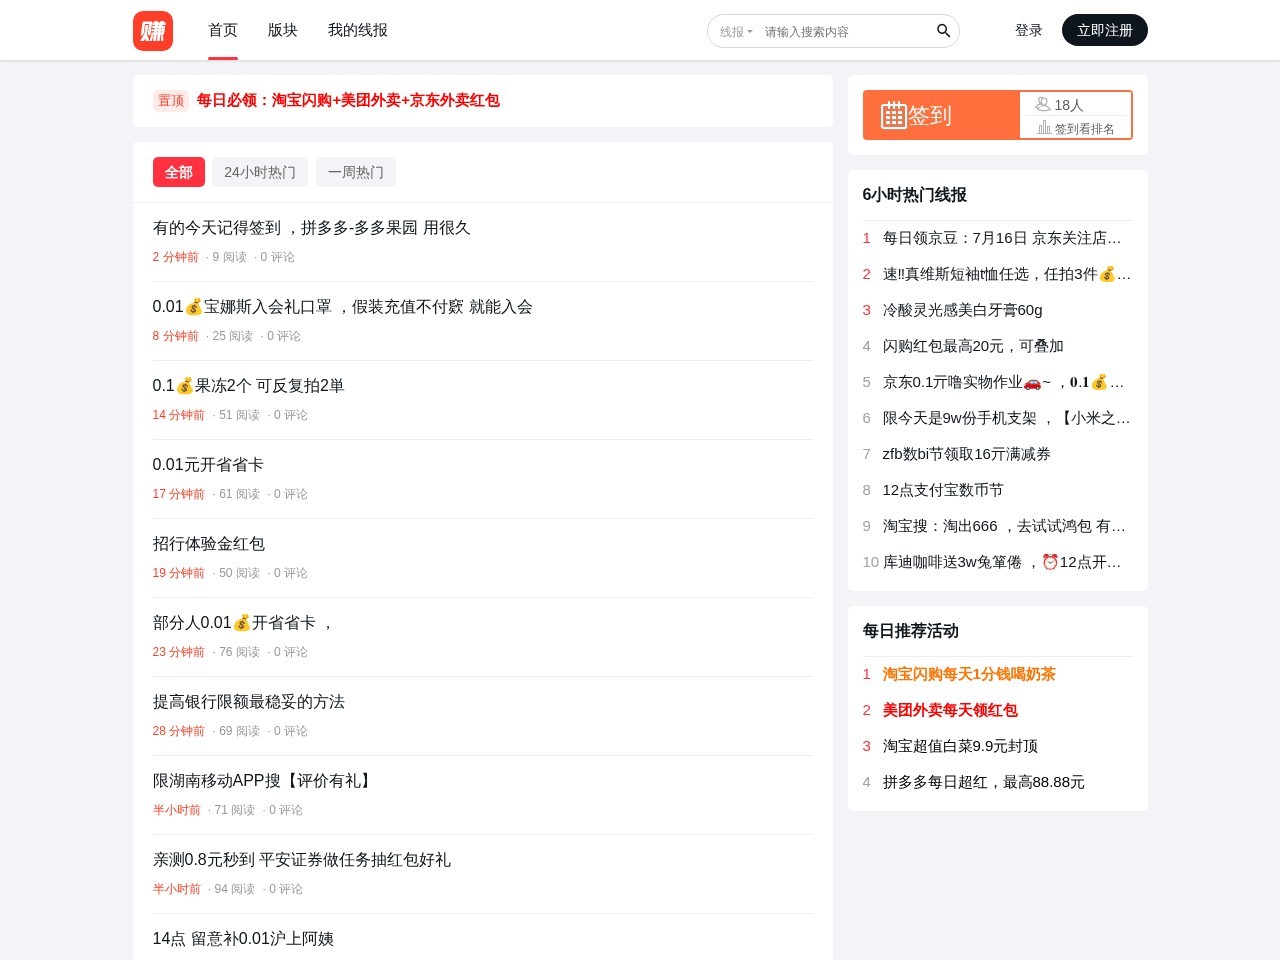Open post 0.01元开省省卡

click(x=208, y=465)
